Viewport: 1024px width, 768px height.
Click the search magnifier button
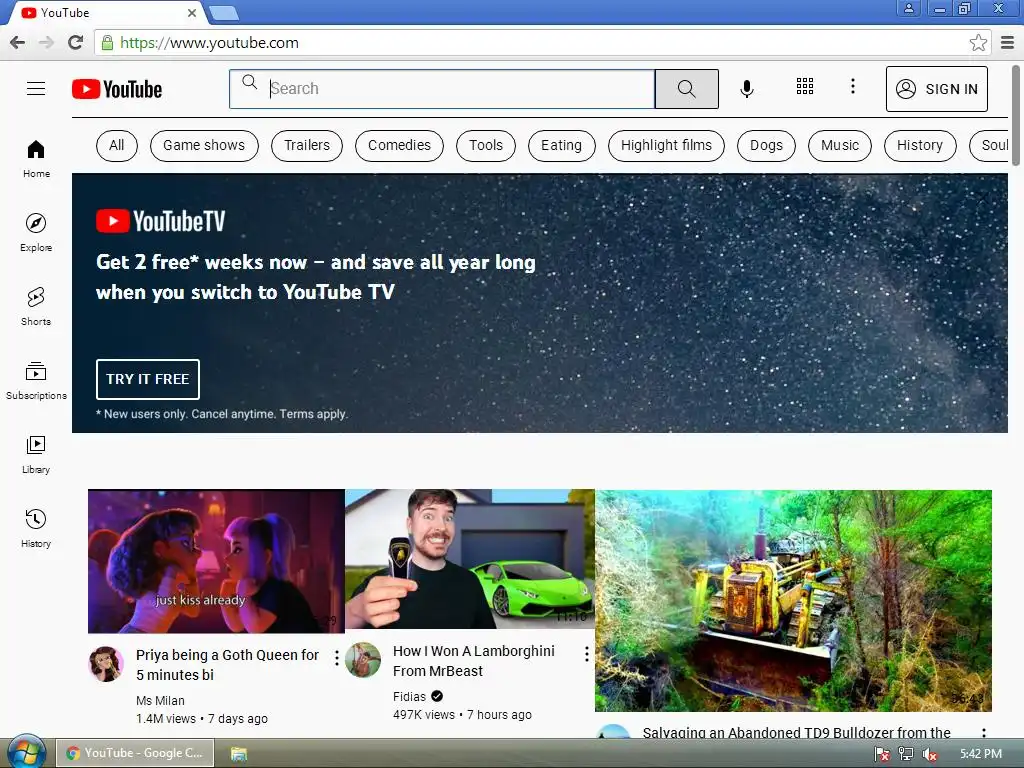click(686, 89)
